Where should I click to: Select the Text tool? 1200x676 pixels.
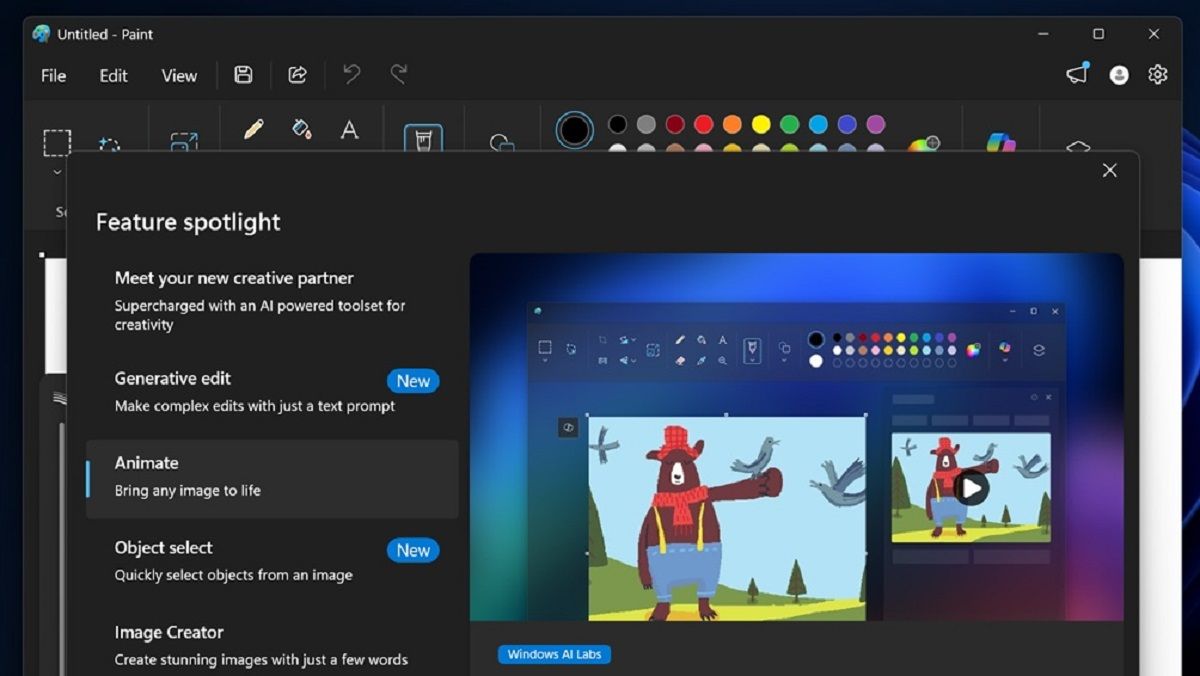(x=348, y=129)
